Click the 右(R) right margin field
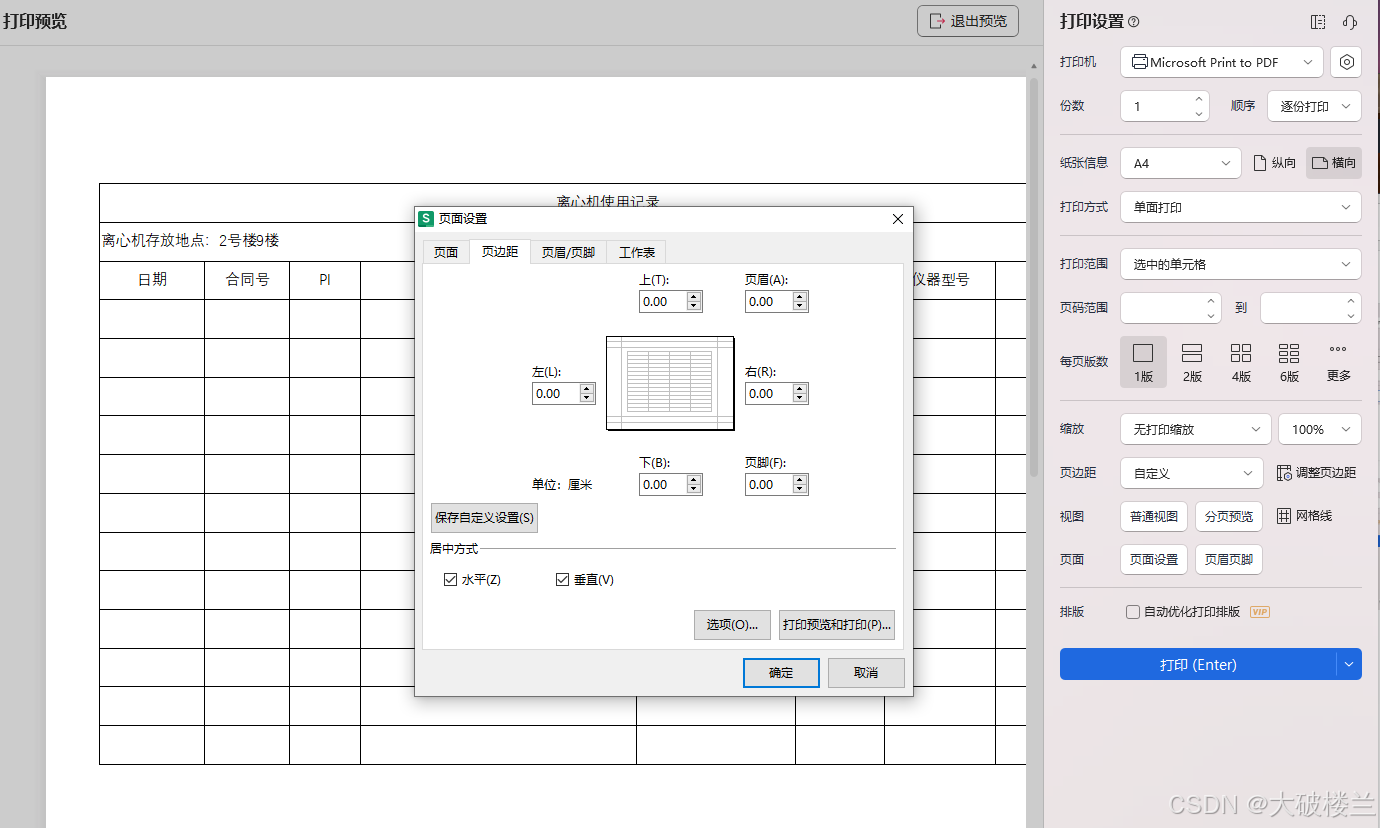 click(768, 394)
